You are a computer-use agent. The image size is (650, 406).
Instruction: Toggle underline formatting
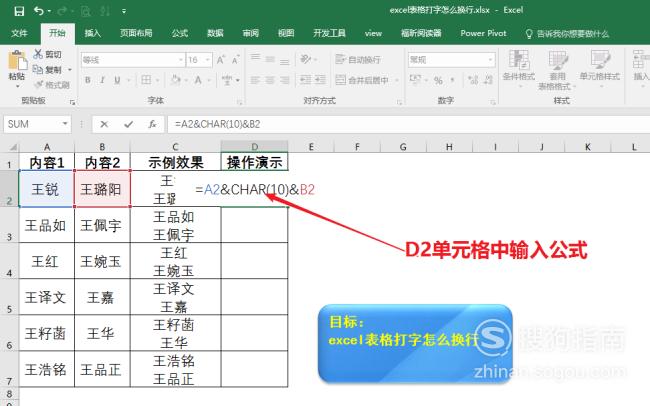[x=117, y=80]
